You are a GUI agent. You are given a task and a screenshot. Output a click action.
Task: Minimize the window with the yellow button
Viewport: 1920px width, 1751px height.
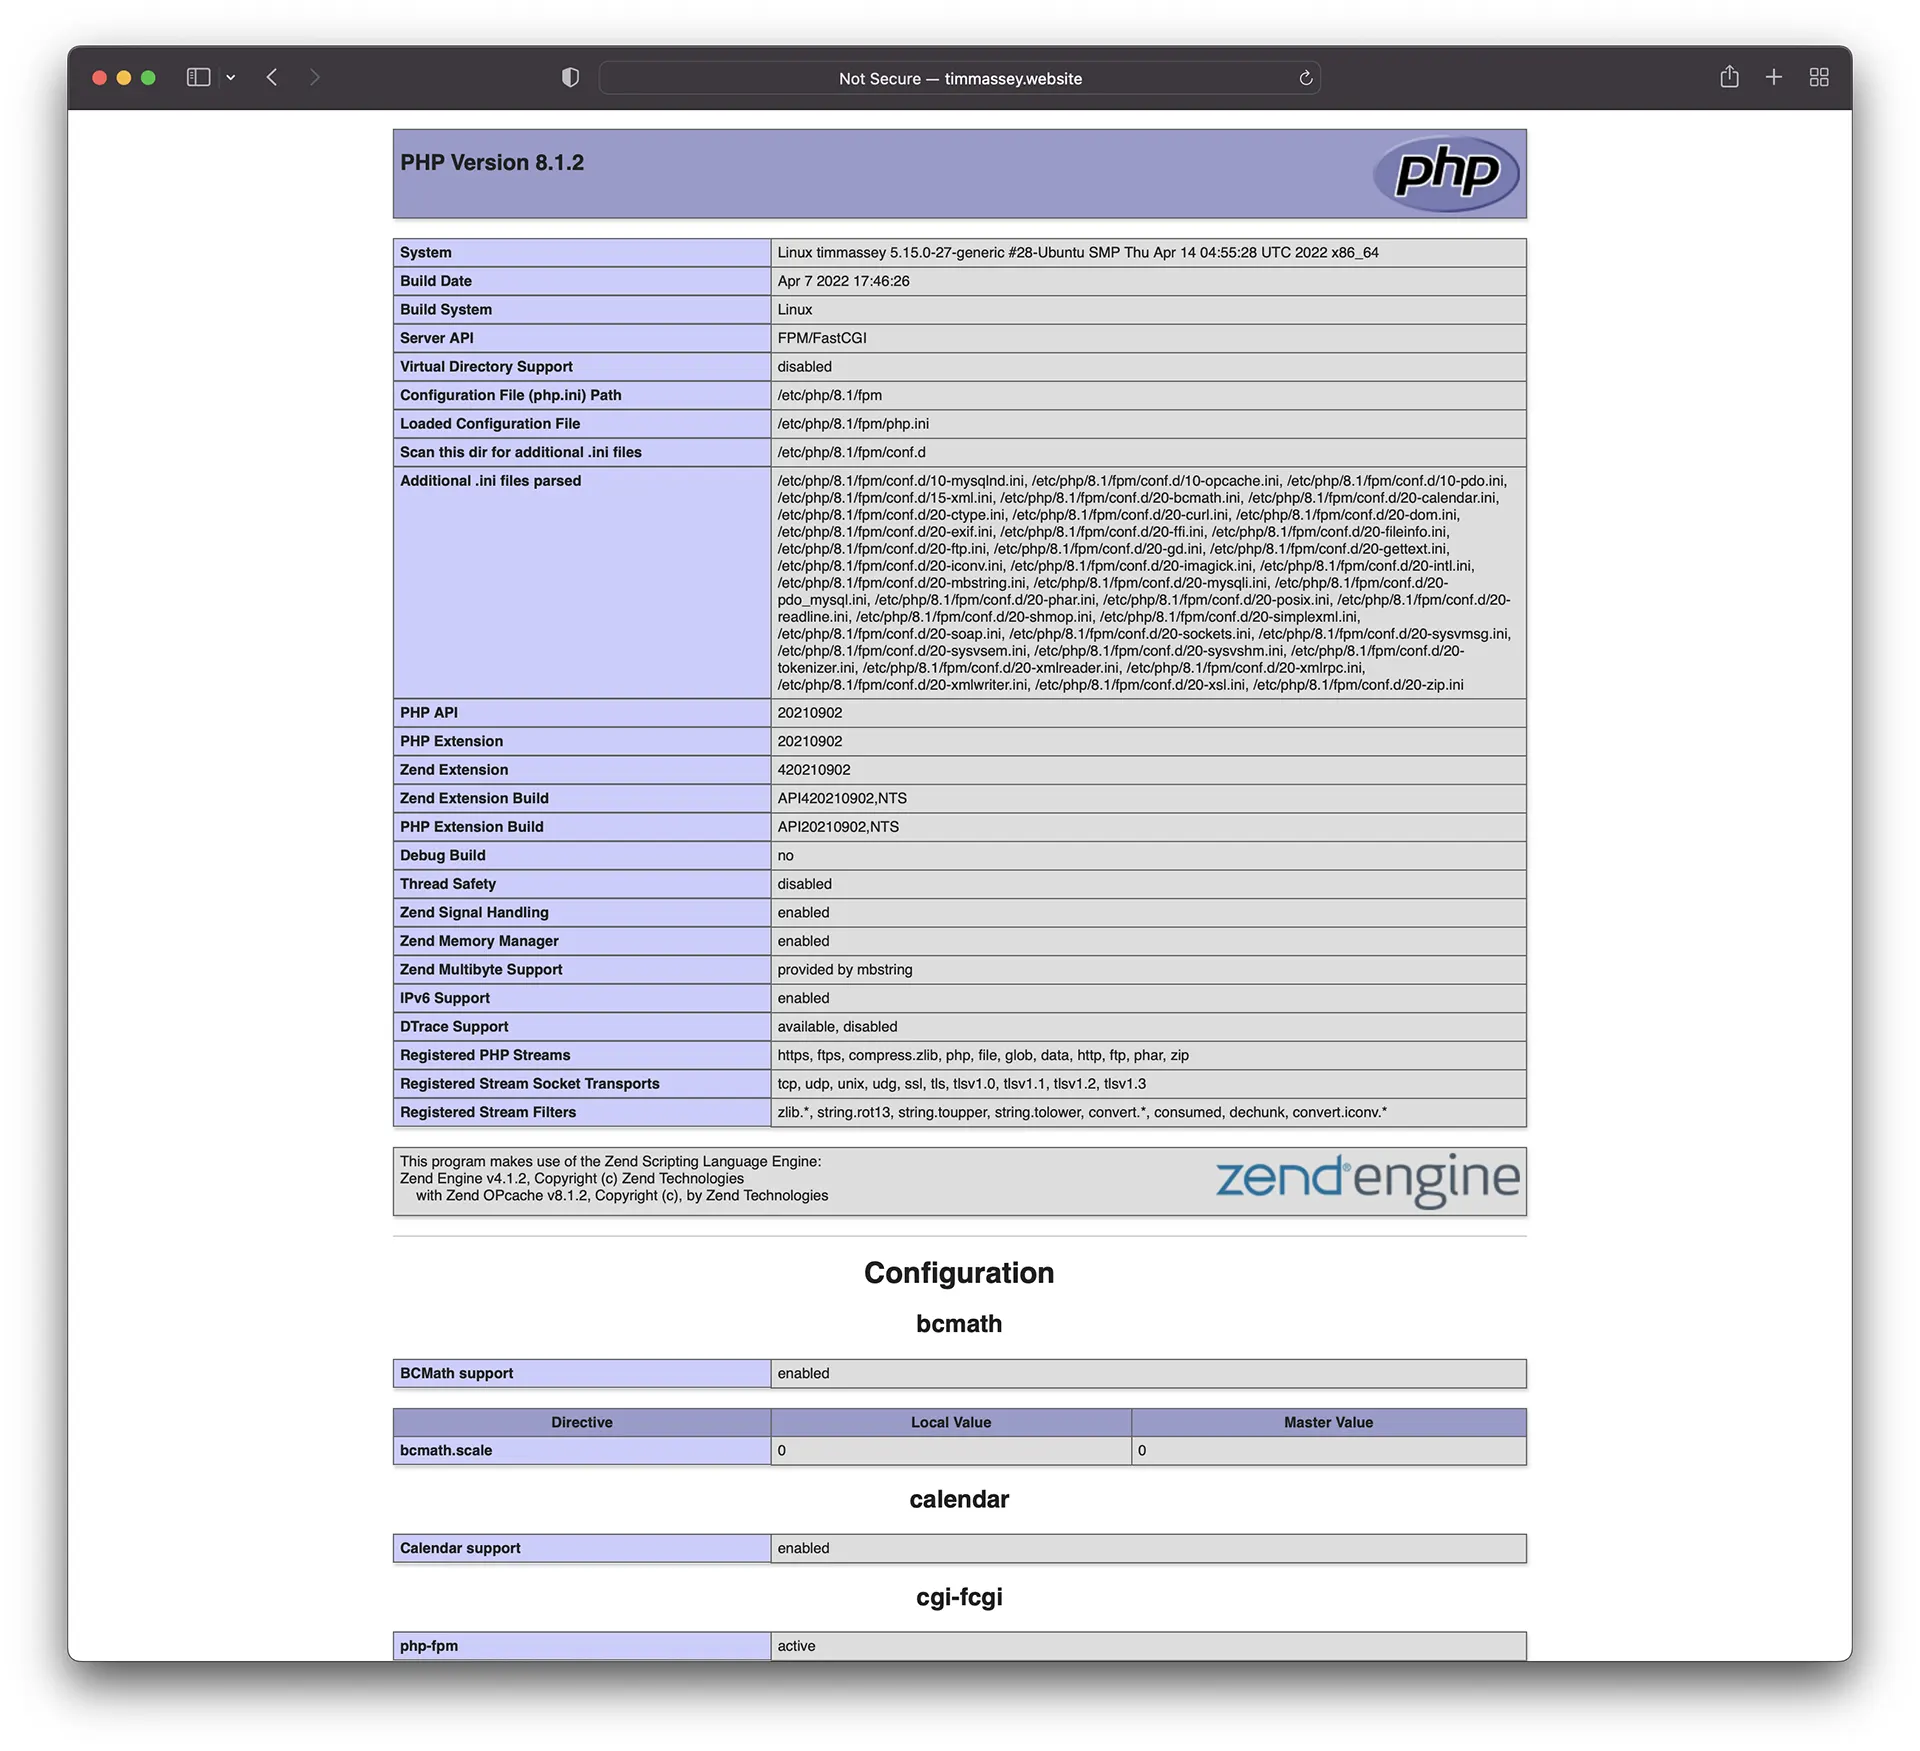click(124, 78)
